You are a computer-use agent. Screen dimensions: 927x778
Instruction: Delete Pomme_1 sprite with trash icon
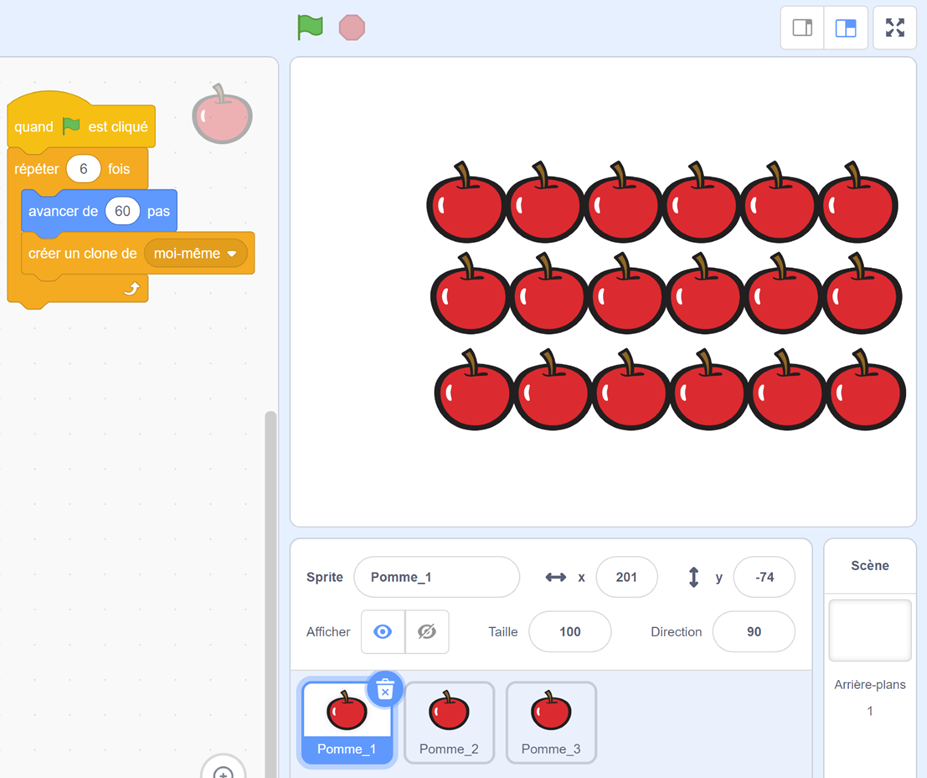coord(385,689)
